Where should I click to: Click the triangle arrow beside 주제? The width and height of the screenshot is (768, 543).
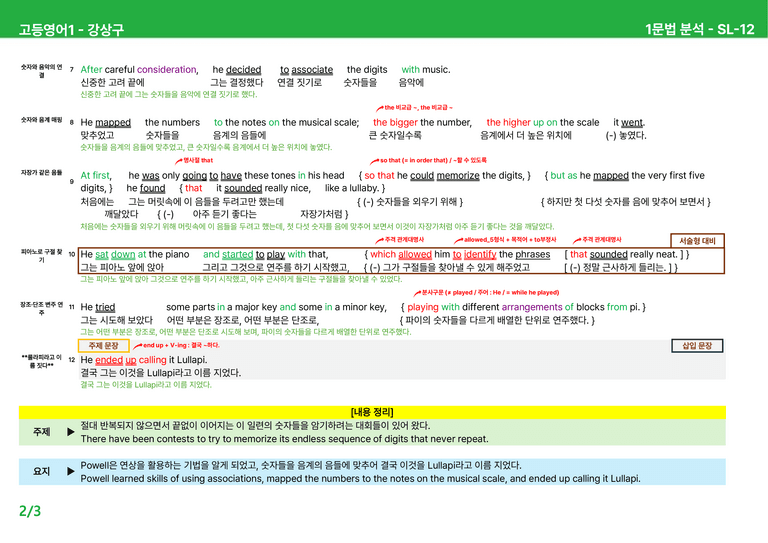[x=71, y=432]
